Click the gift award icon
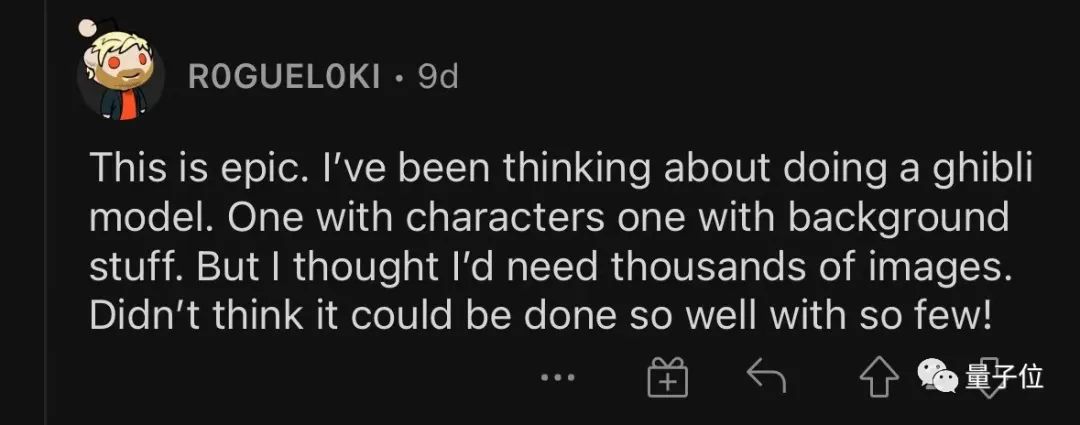The height and width of the screenshot is (425, 1080). [668, 377]
